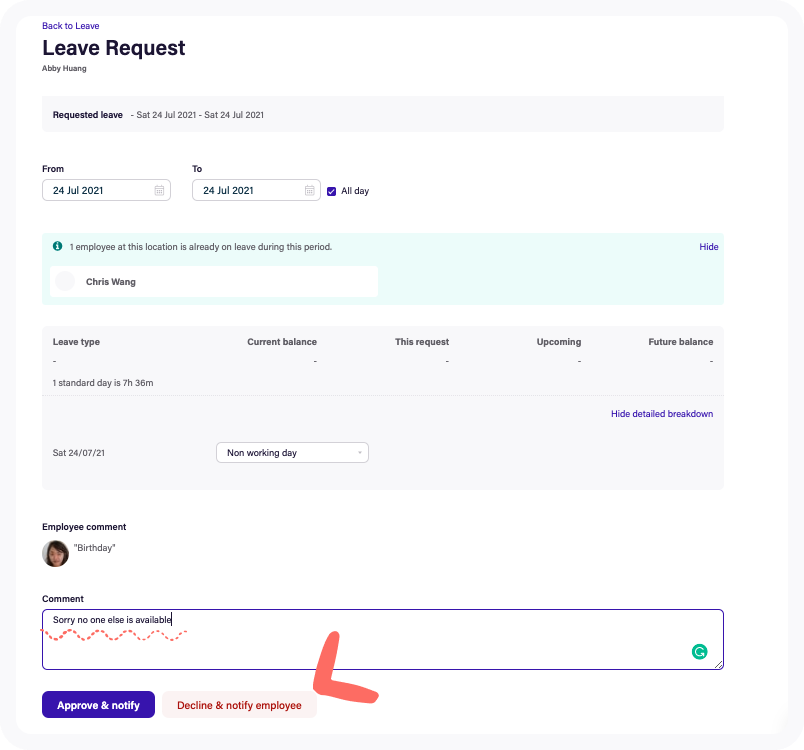Collapse the detailed breakdown via Hide detailed breakdown

click(x=662, y=413)
